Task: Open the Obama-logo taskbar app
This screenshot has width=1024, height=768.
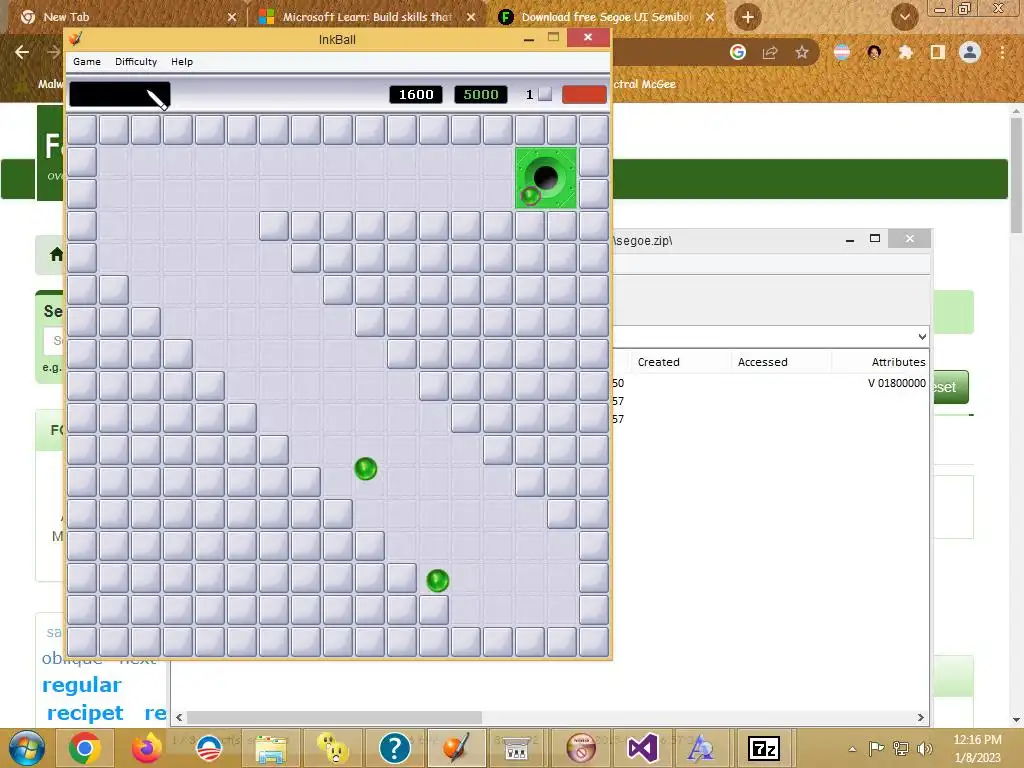Action: click(x=209, y=748)
